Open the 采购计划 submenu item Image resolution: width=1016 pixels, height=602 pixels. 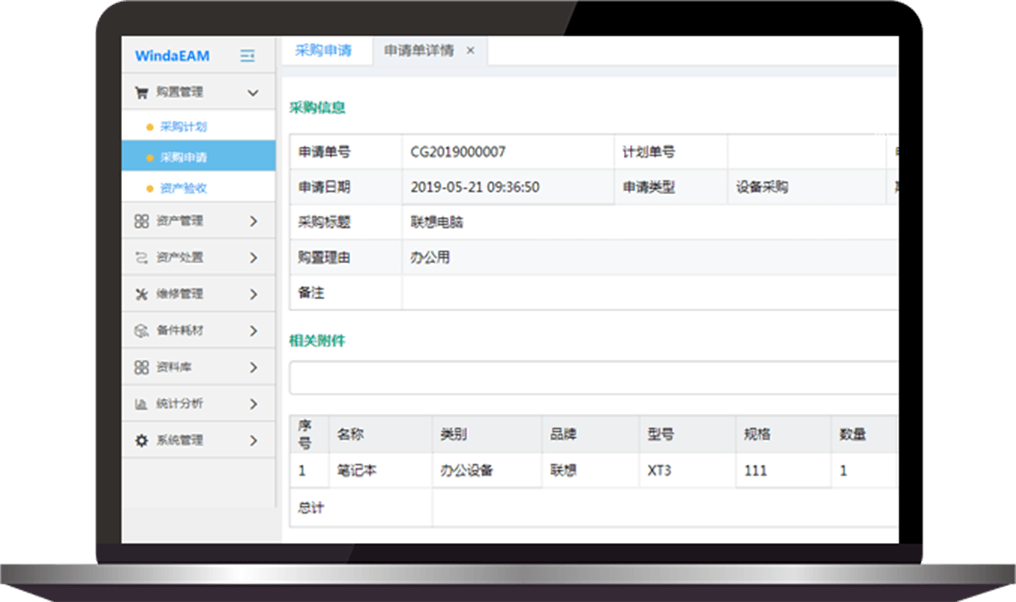coord(183,127)
